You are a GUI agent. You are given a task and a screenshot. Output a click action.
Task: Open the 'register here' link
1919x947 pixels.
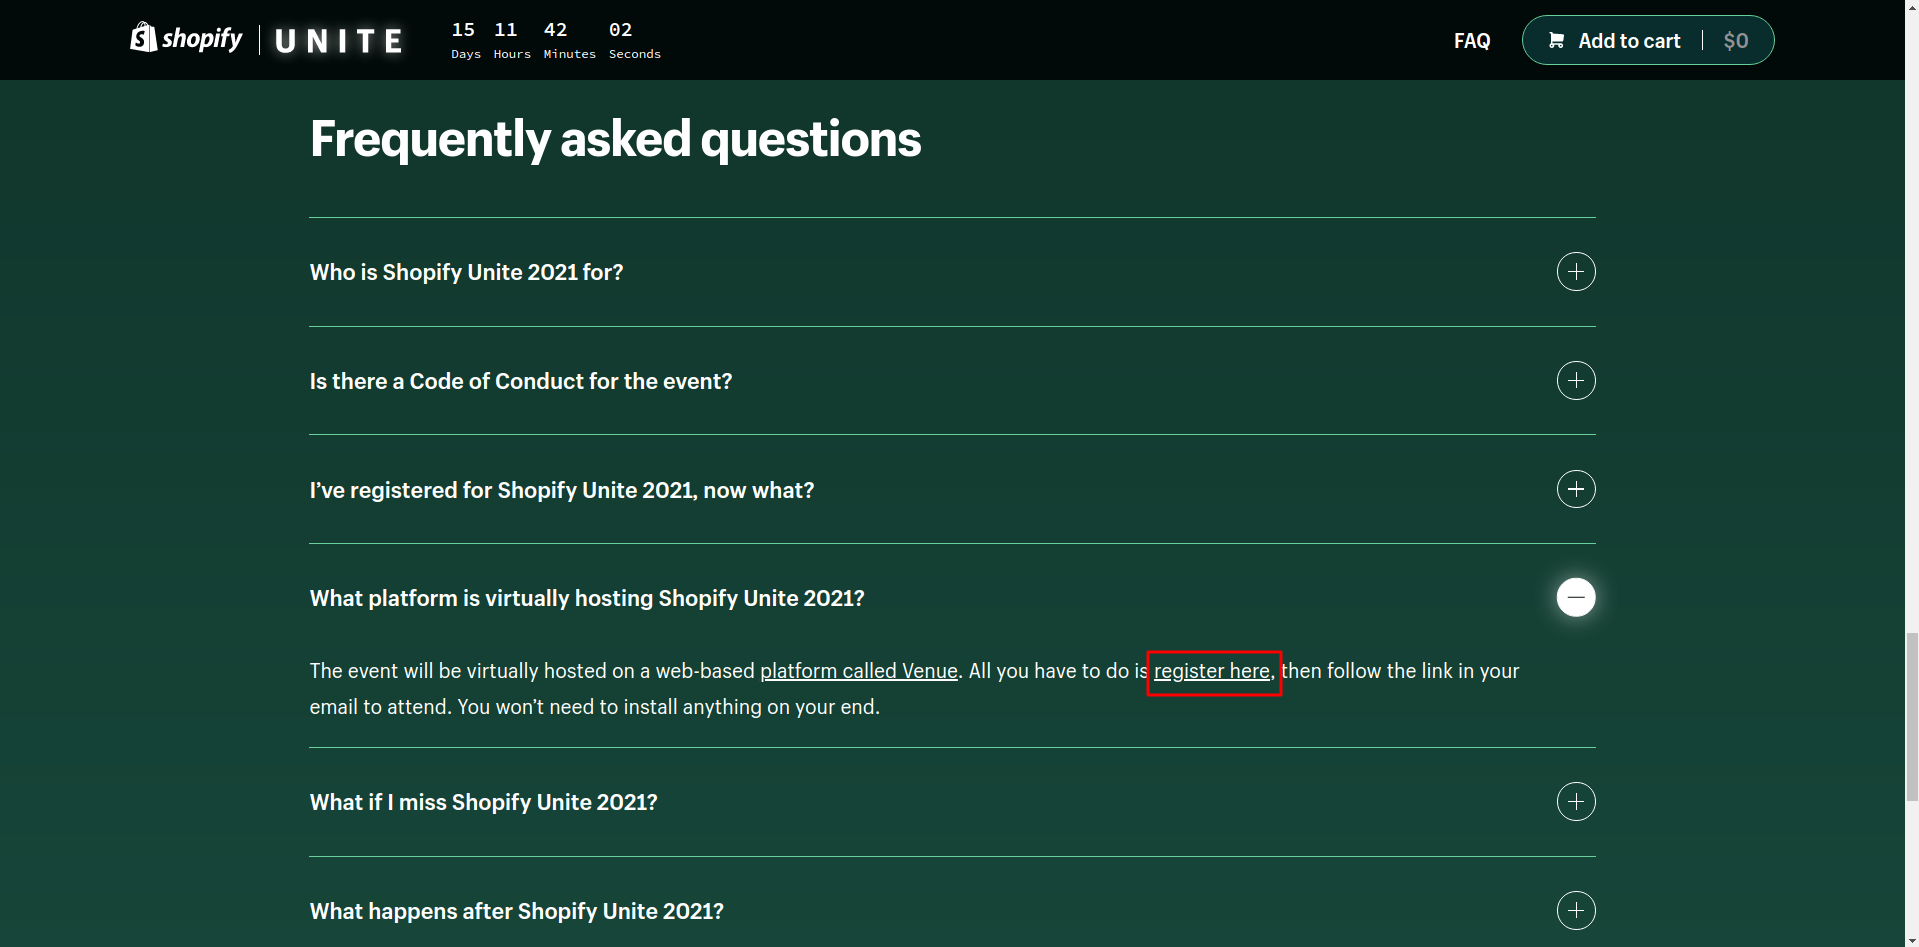pyautogui.click(x=1211, y=671)
